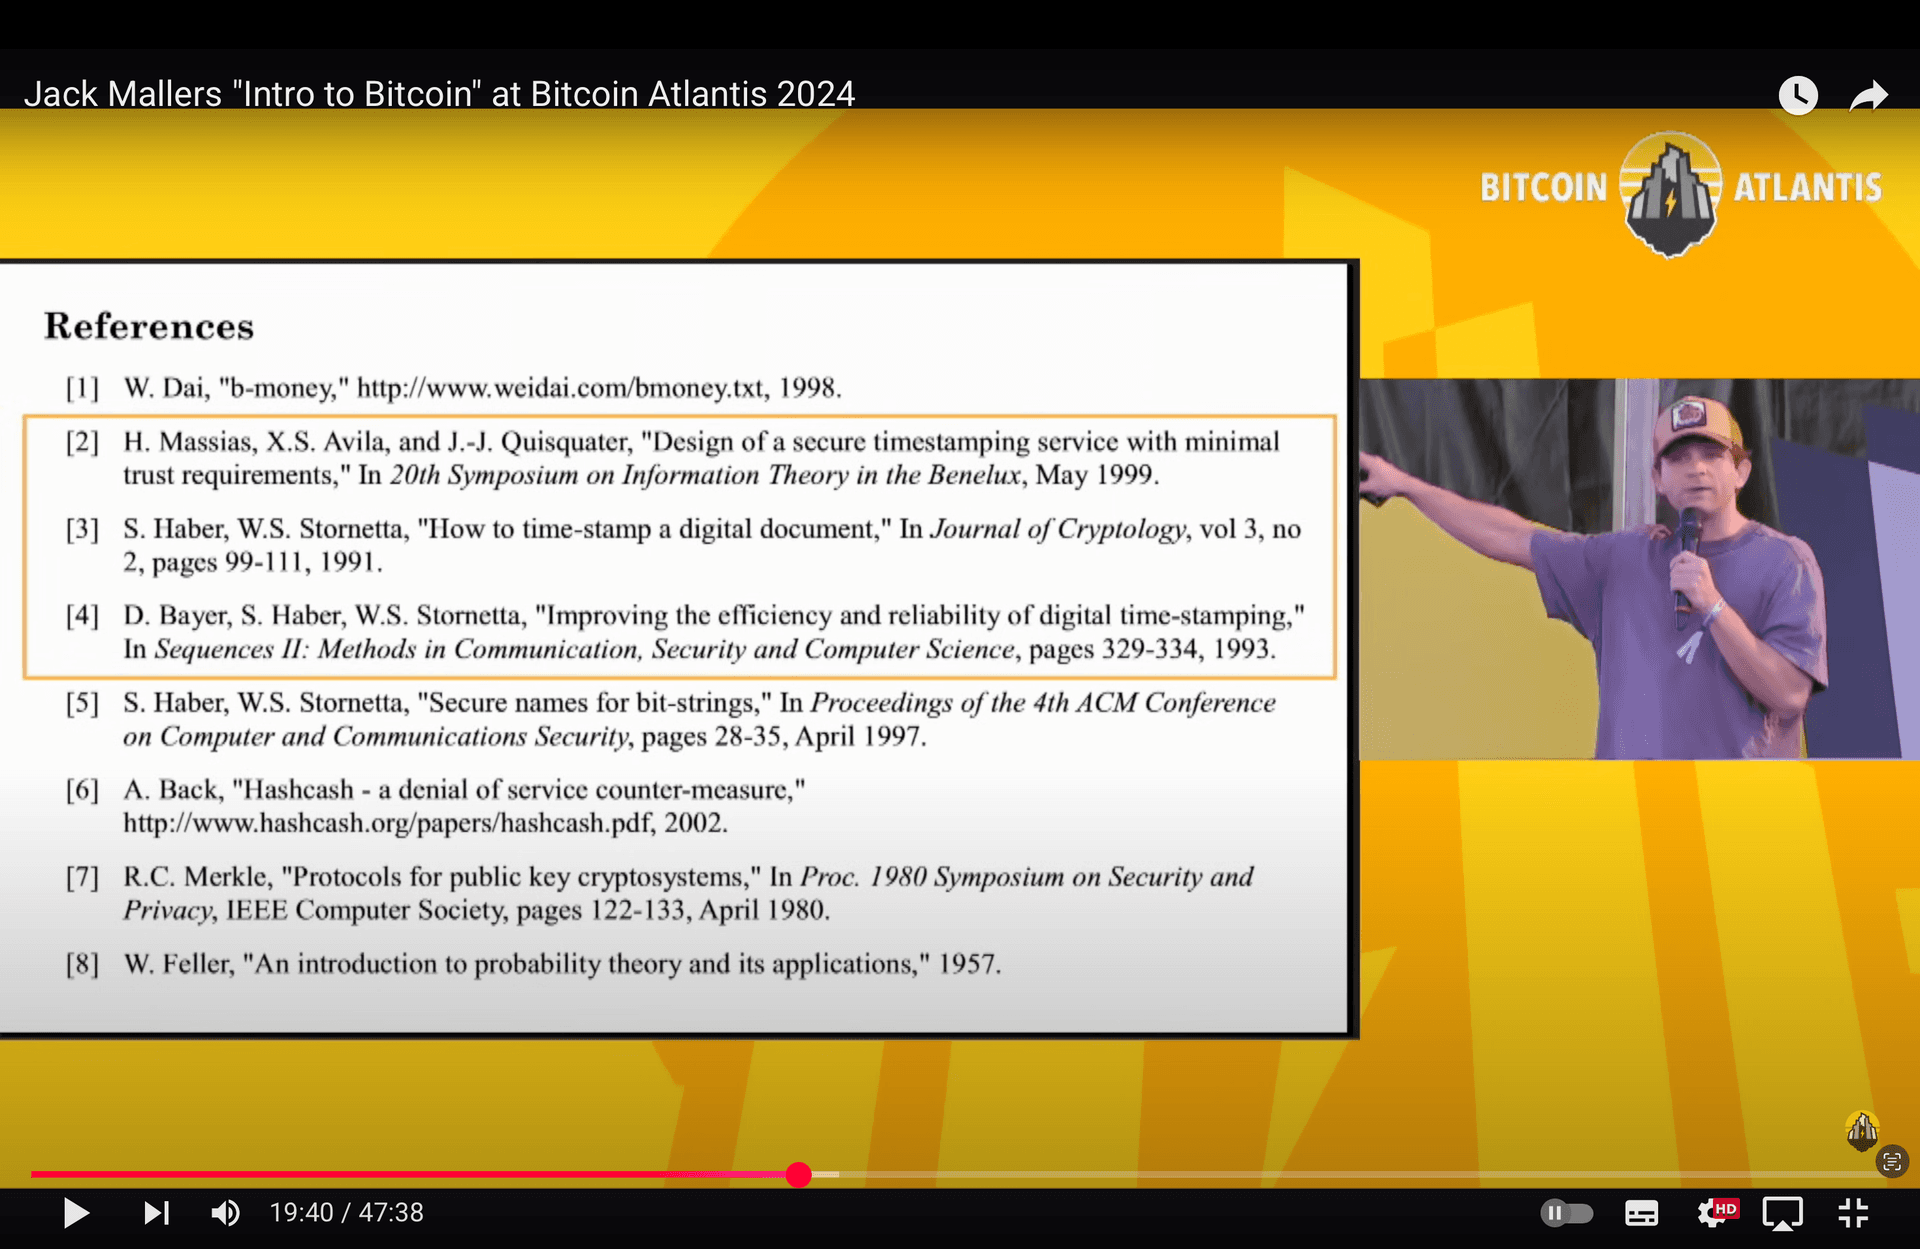Seek into the unplayed gray progress bar
The height and width of the screenshot is (1249, 1920).
pyautogui.click(x=1300, y=1175)
